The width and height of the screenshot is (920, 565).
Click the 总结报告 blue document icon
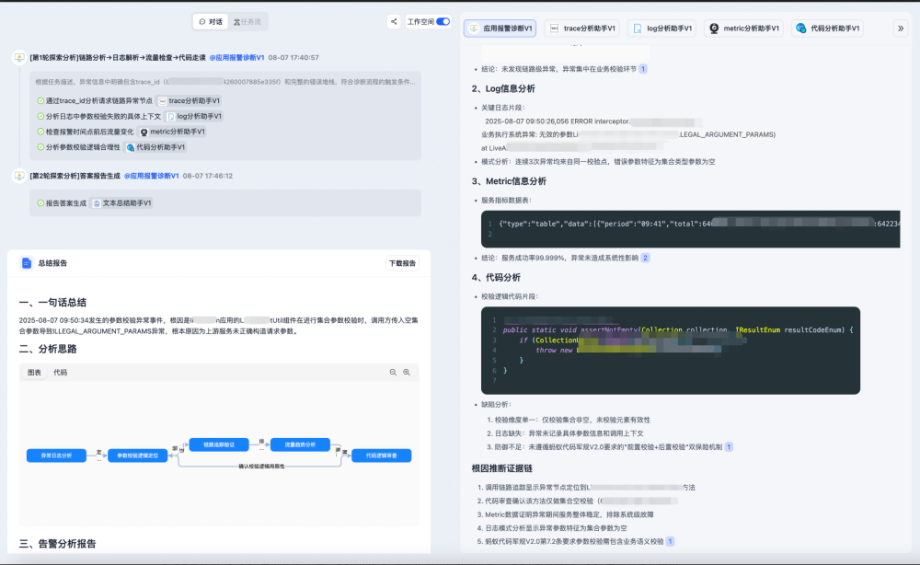coord(27,263)
